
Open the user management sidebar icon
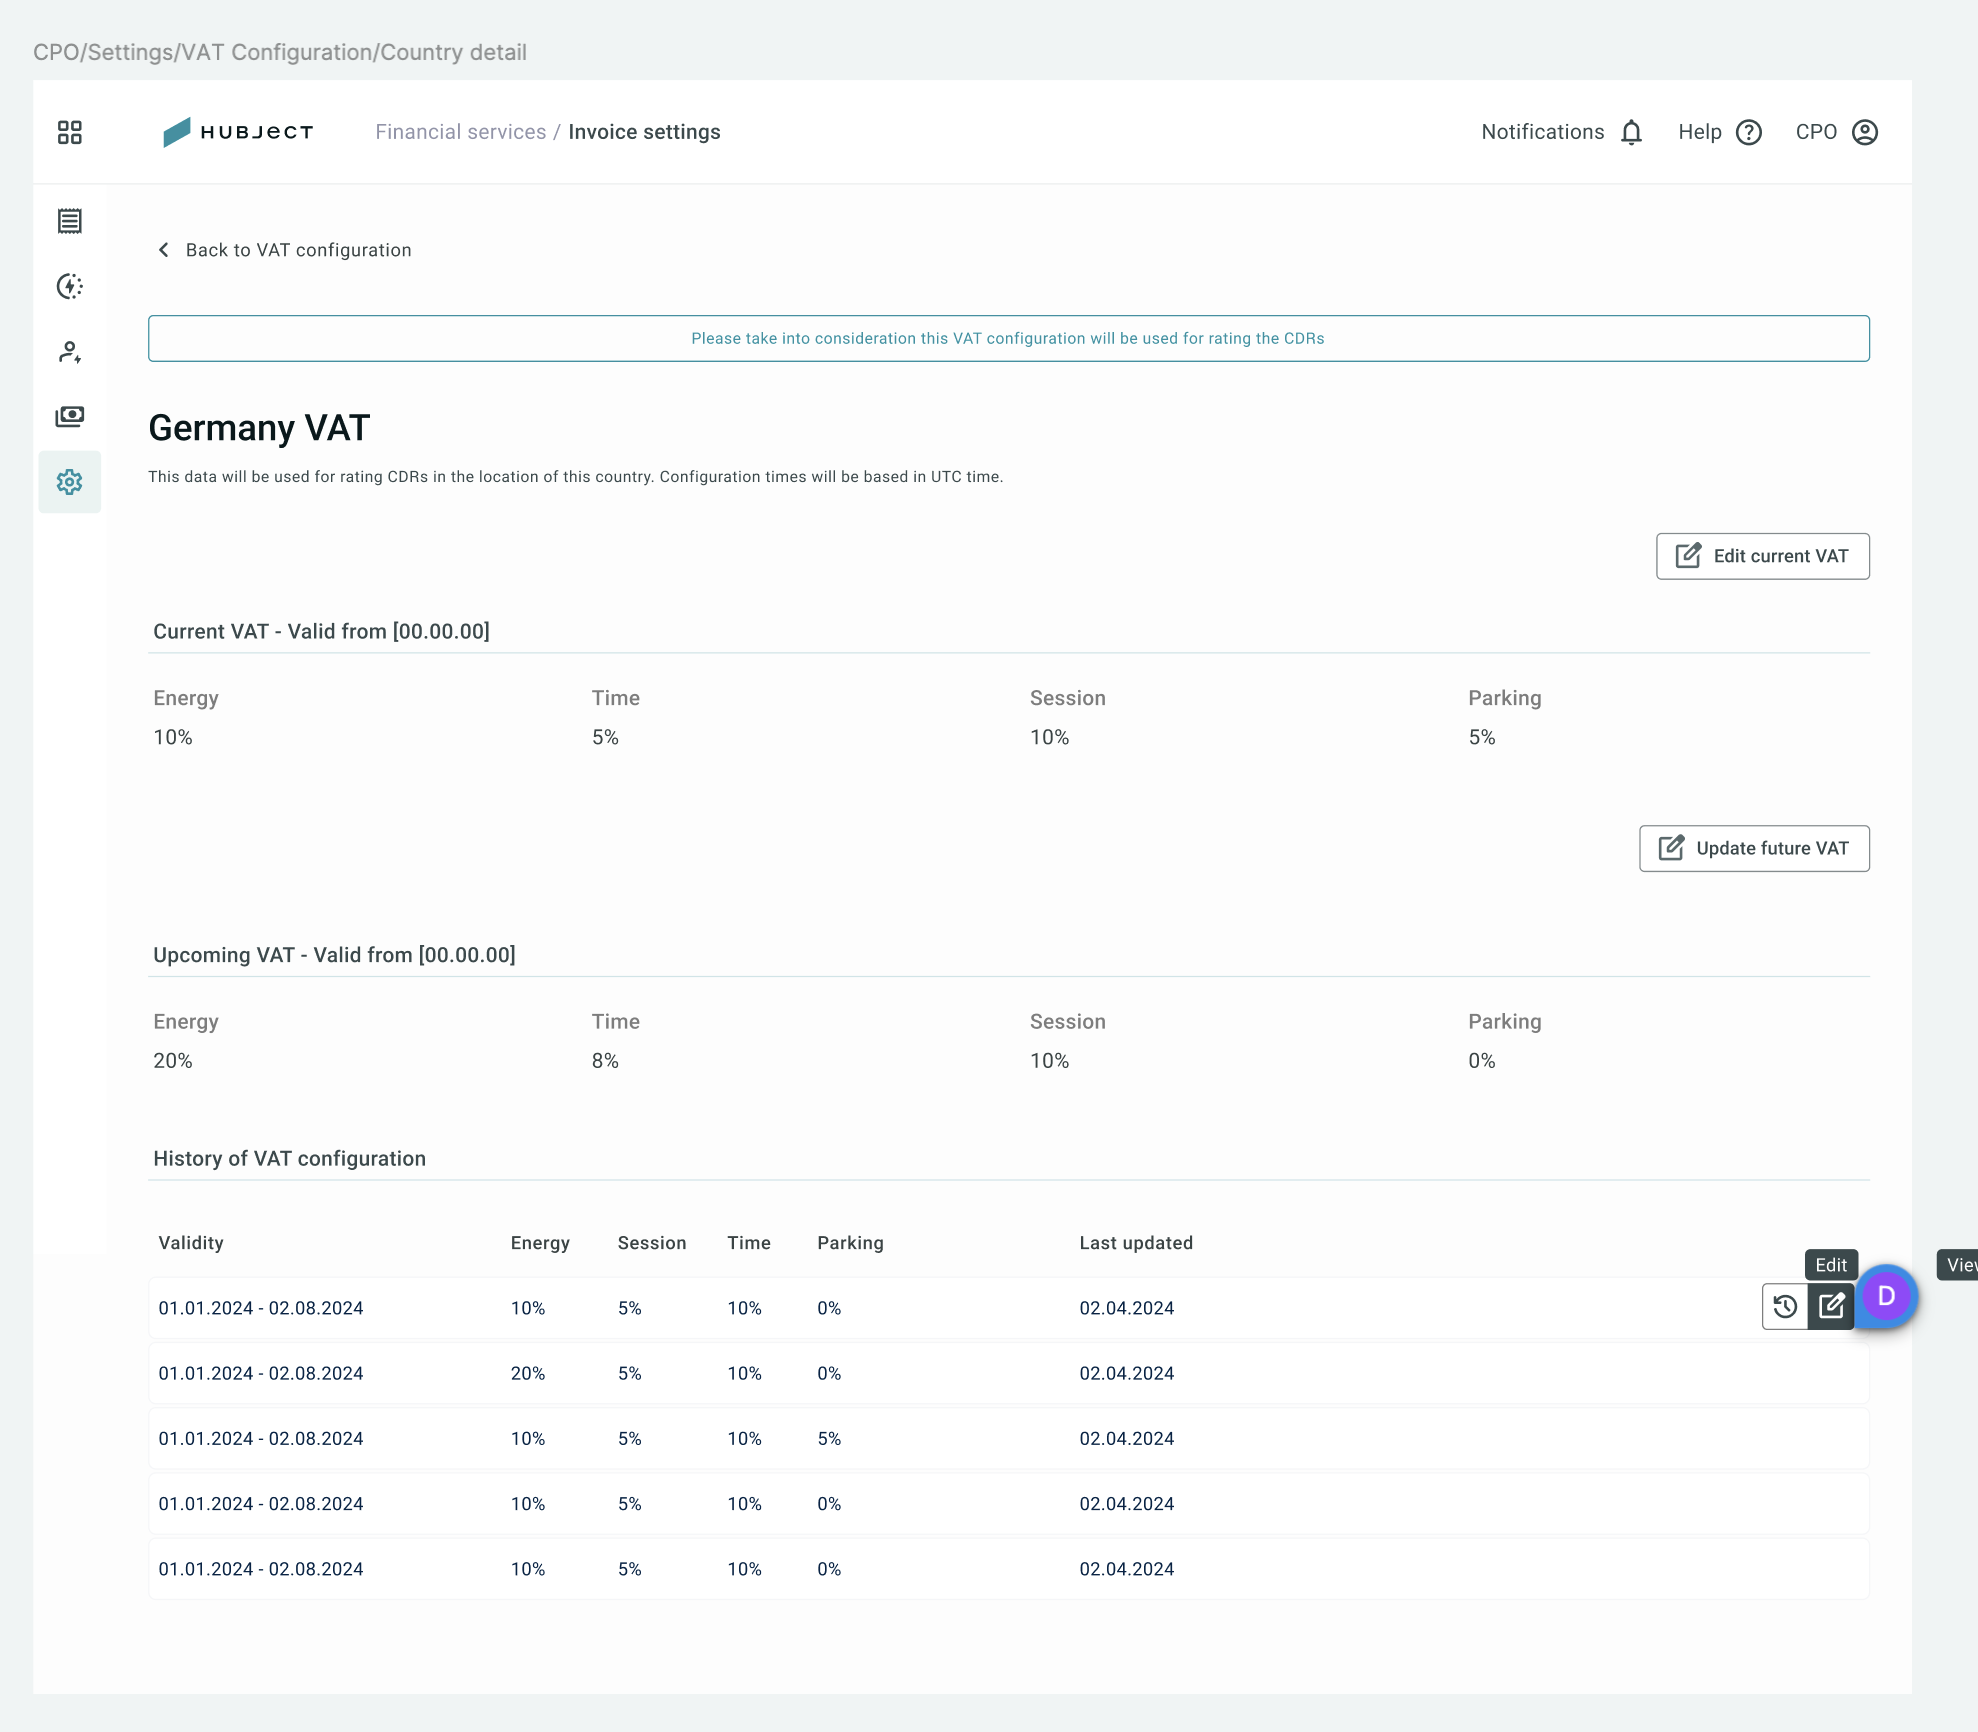tap(70, 352)
